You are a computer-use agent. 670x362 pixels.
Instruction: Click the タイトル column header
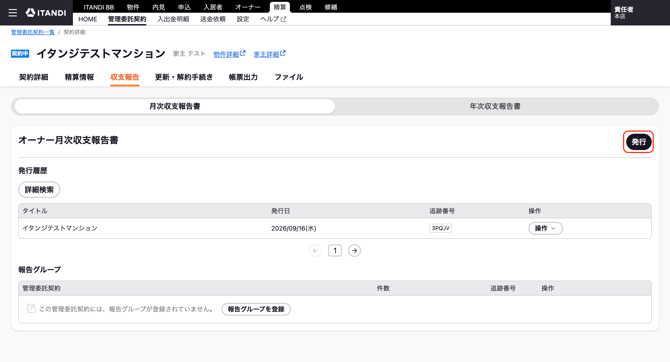click(x=35, y=211)
